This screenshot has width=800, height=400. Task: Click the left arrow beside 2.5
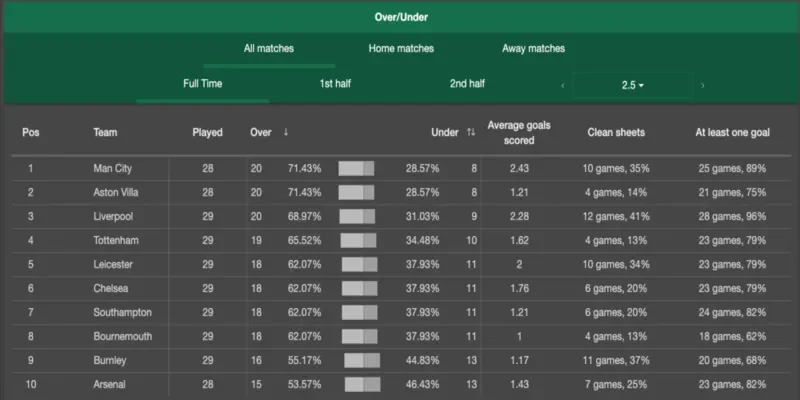point(562,85)
